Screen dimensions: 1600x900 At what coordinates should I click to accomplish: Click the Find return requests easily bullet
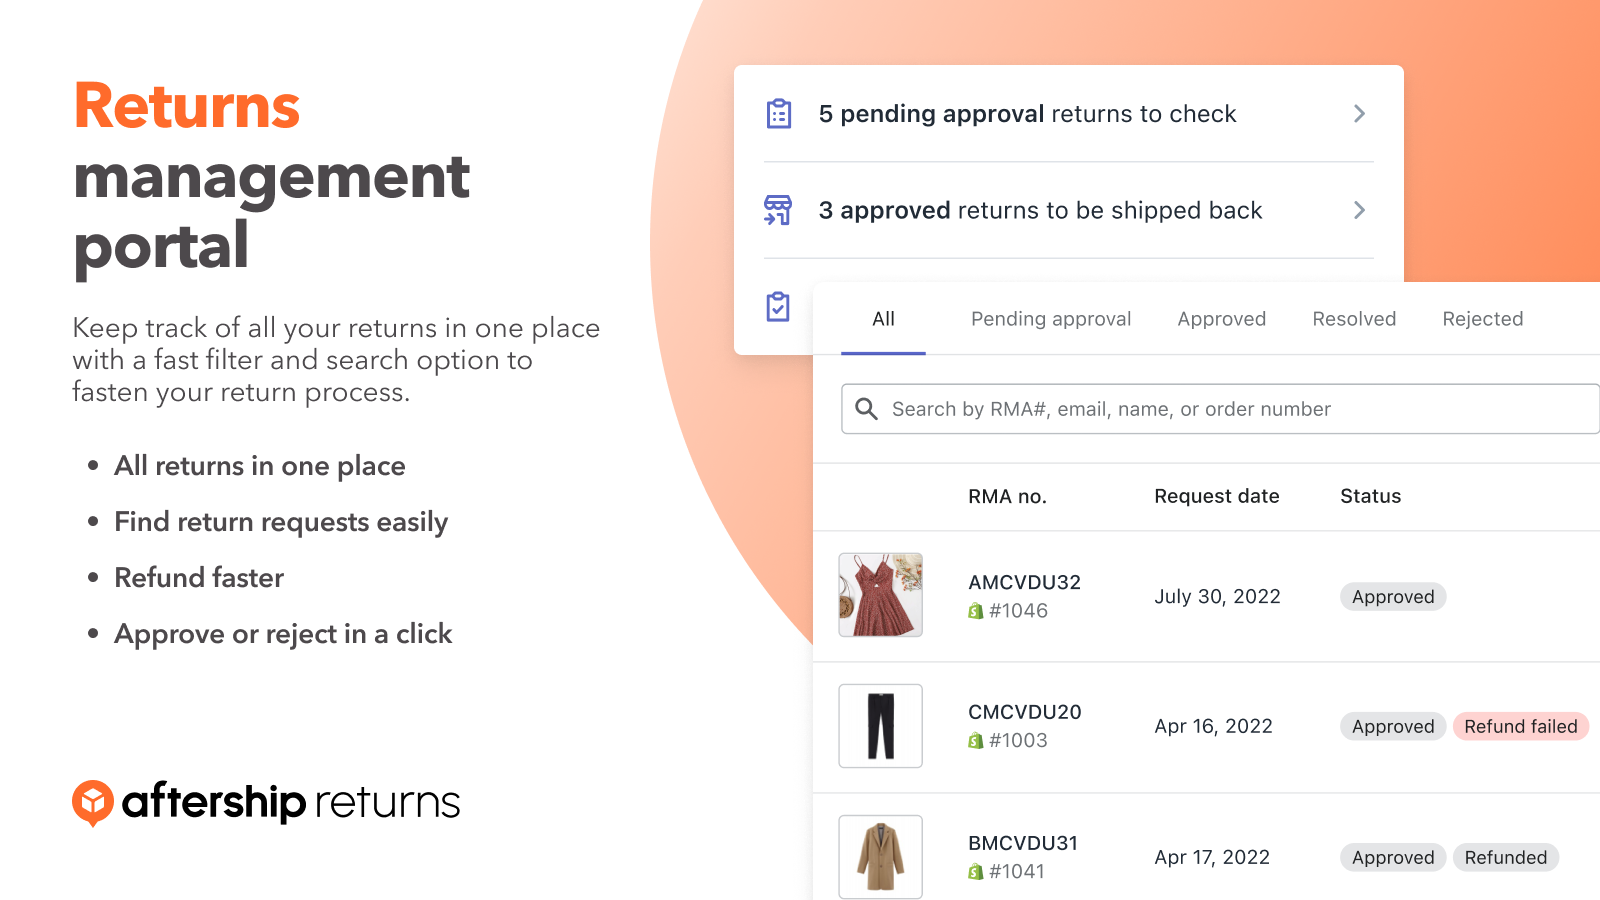[281, 522]
